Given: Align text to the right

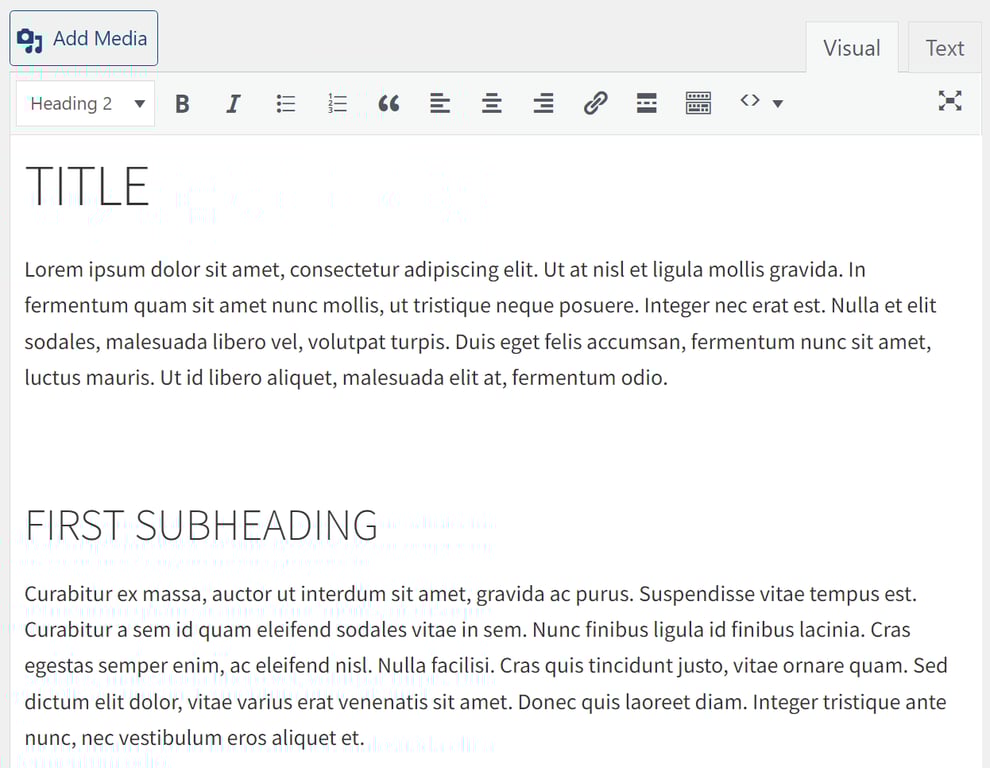Looking at the screenshot, I should 543,102.
